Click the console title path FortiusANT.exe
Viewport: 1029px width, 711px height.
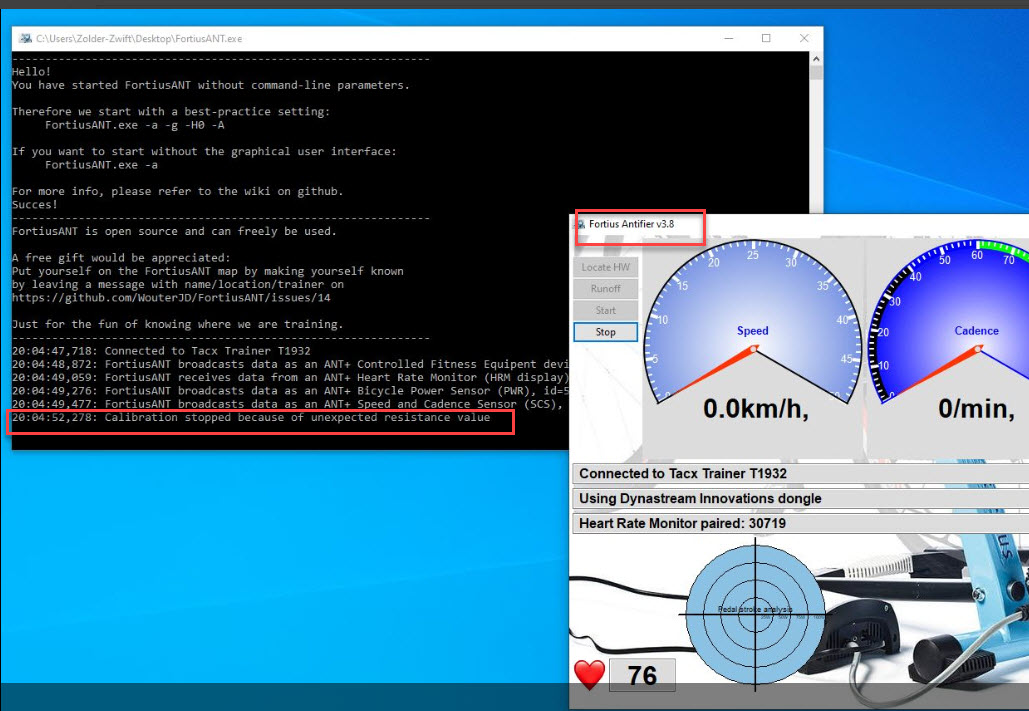coord(139,39)
